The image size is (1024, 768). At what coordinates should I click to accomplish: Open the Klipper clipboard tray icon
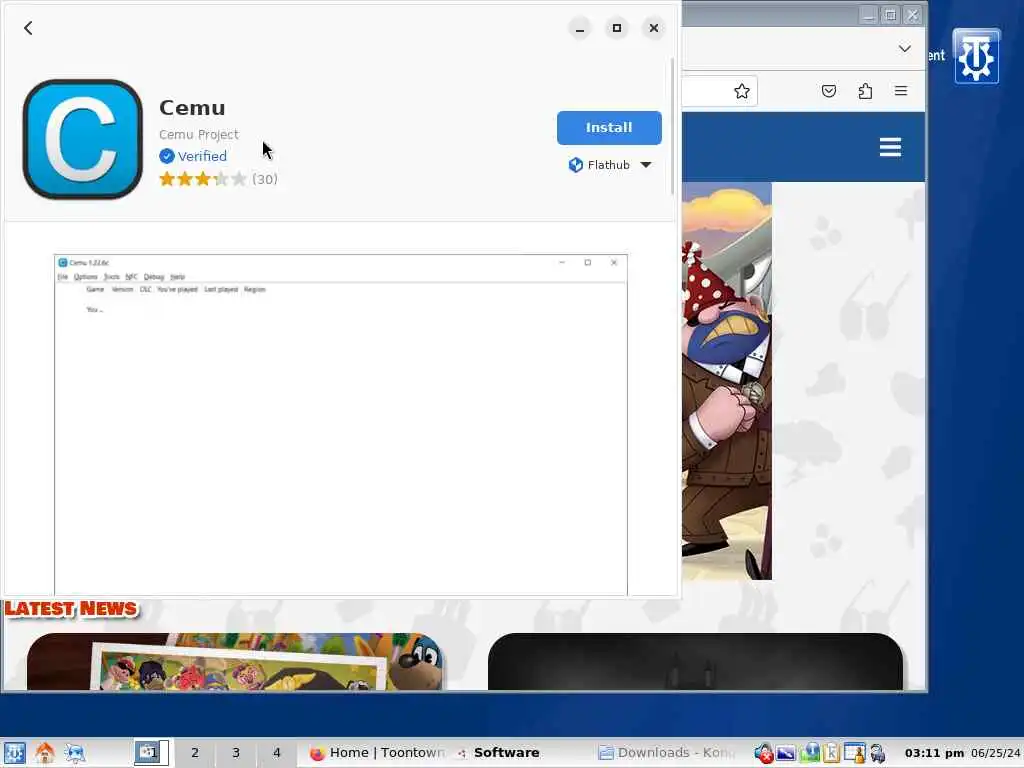click(x=831, y=753)
